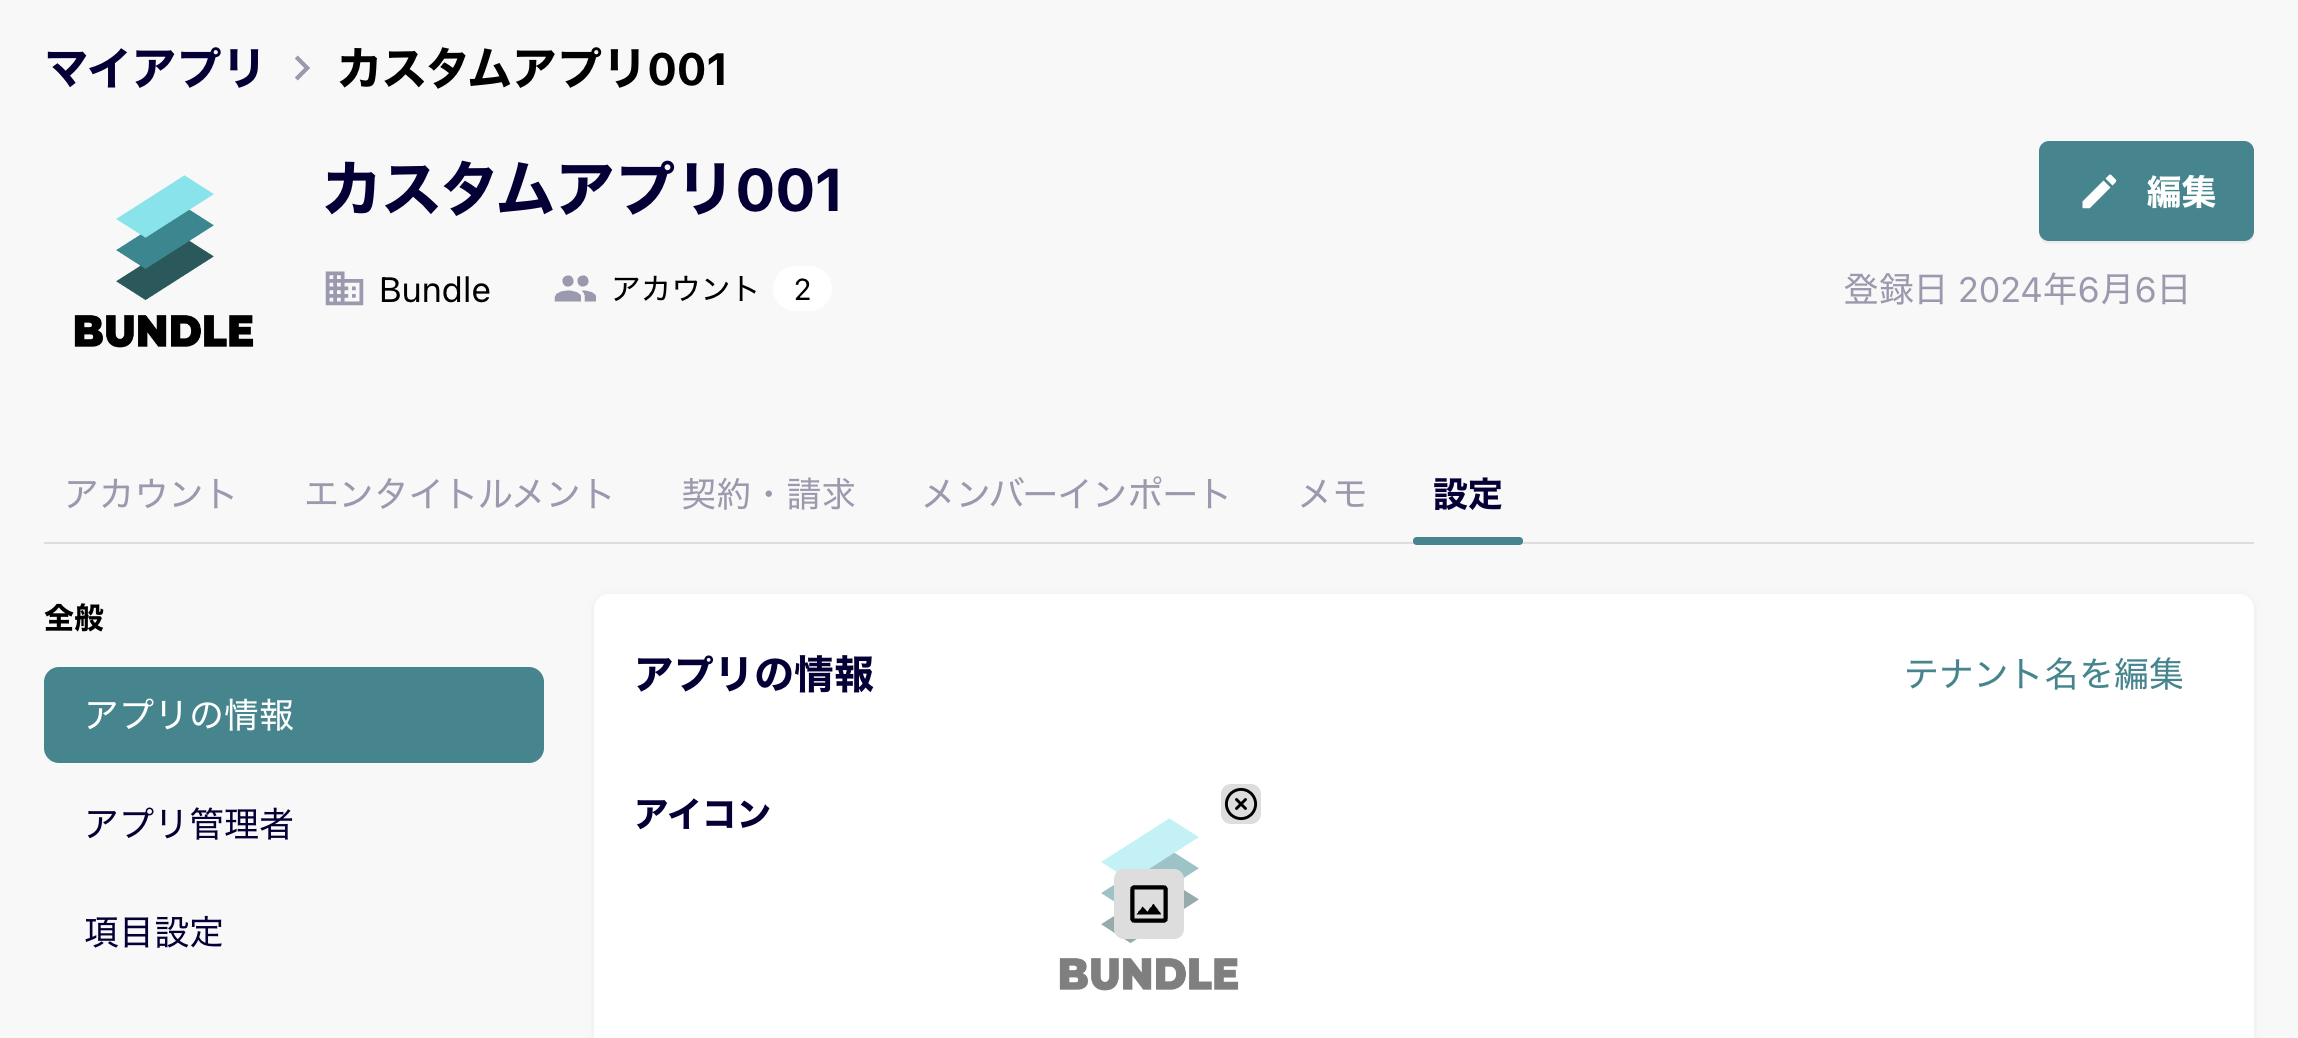Click the account count badge showing 2
2298x1038 pixels.
tap(802, 289)
